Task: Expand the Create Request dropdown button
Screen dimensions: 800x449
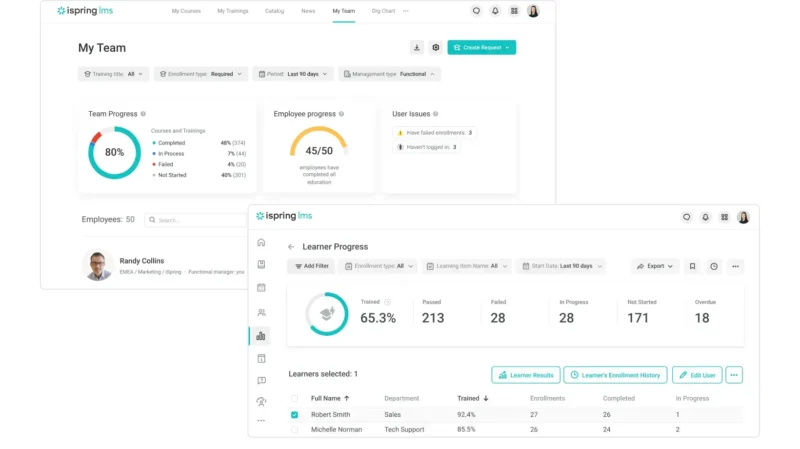Action: tap(482, 47)
